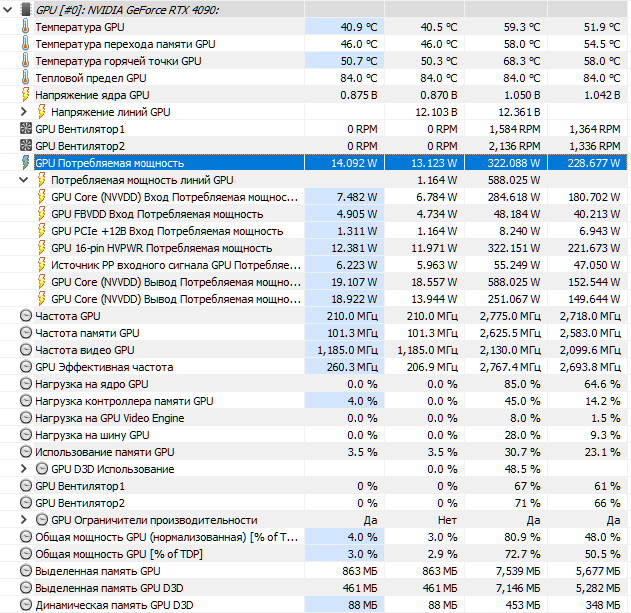
Task: Collapse the Потребляемая мощность линий GPU subtree
Action: point(24,180)
